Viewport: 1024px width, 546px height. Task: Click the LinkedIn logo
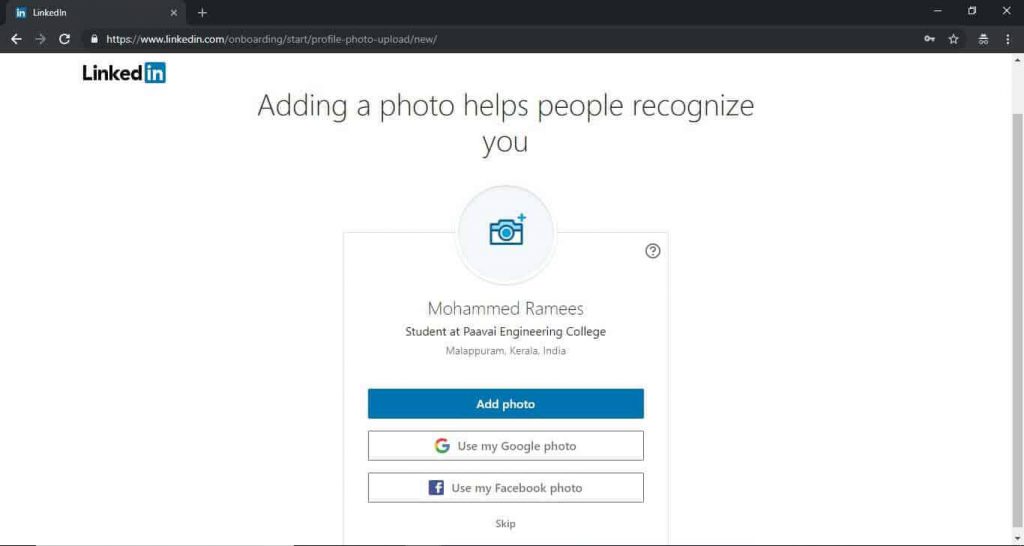click(124, 72)
